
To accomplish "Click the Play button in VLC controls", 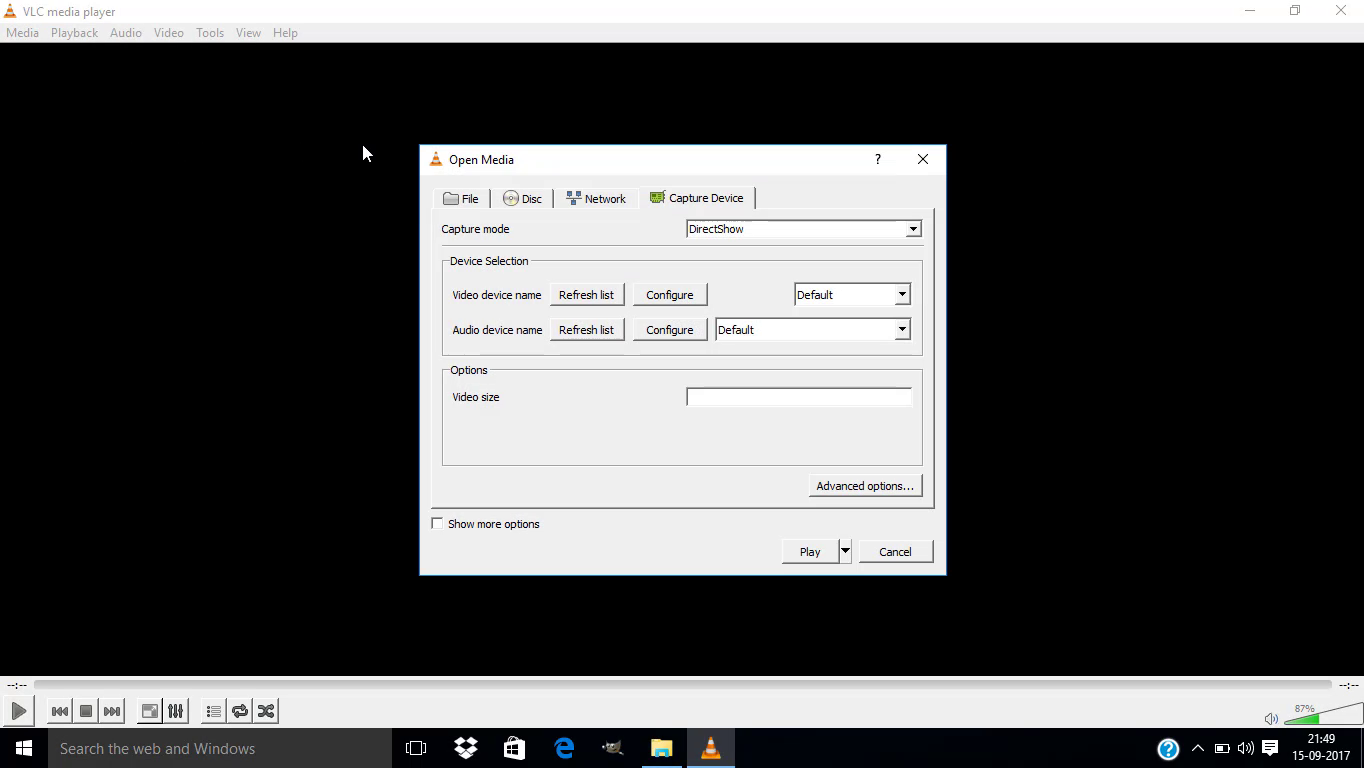I will [x=18, y=711].
